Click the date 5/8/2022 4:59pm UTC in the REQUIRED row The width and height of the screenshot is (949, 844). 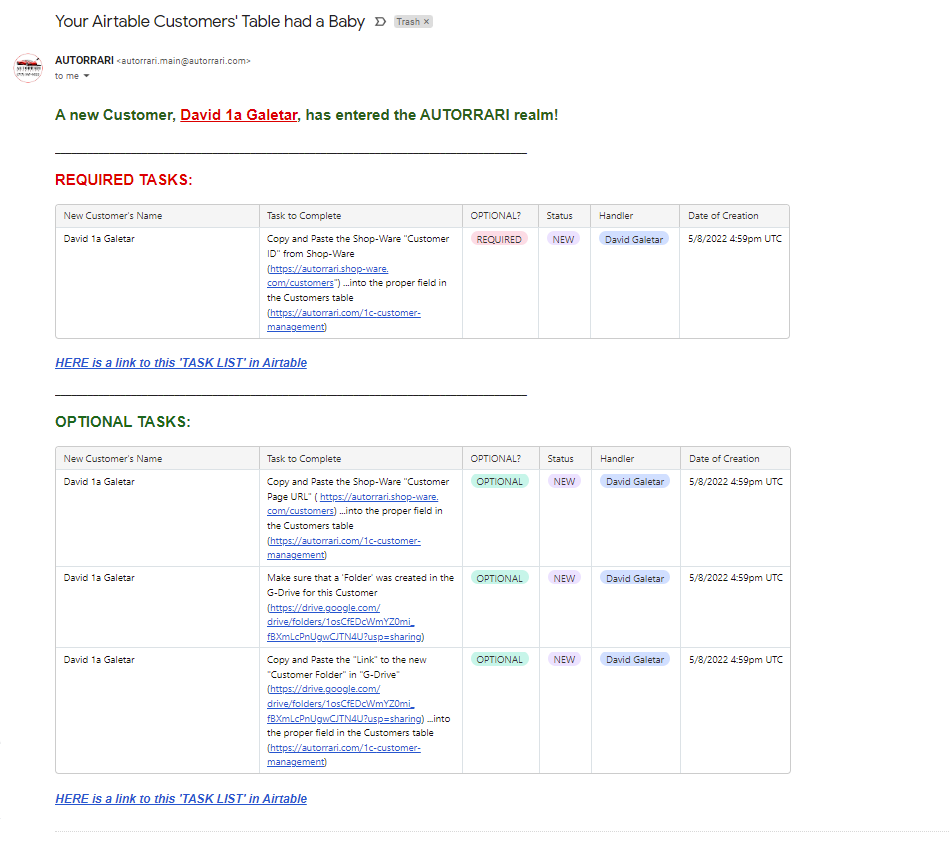coord(735,239)
